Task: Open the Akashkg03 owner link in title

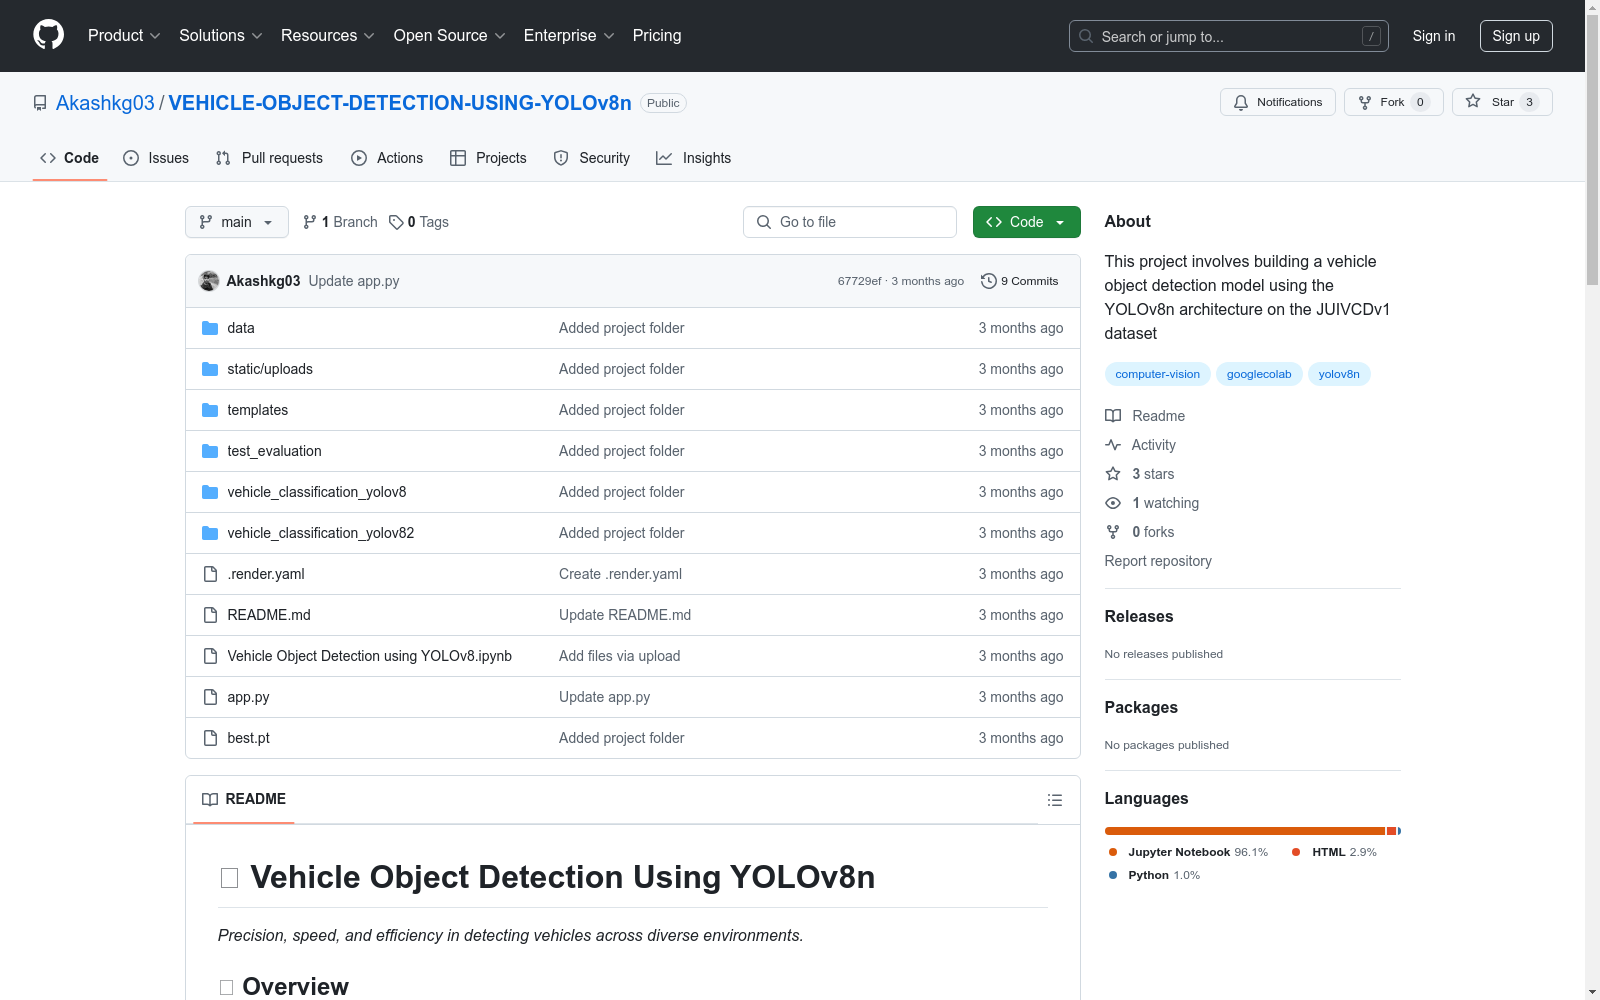Action: (x=105, y=103)
